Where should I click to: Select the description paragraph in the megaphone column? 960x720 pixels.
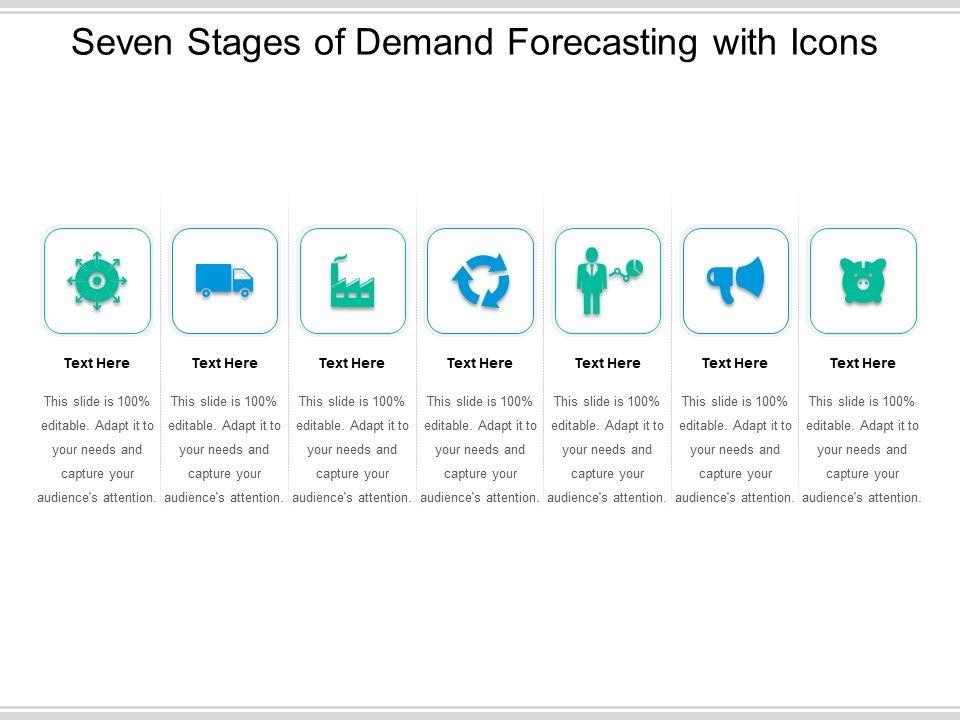735,450
